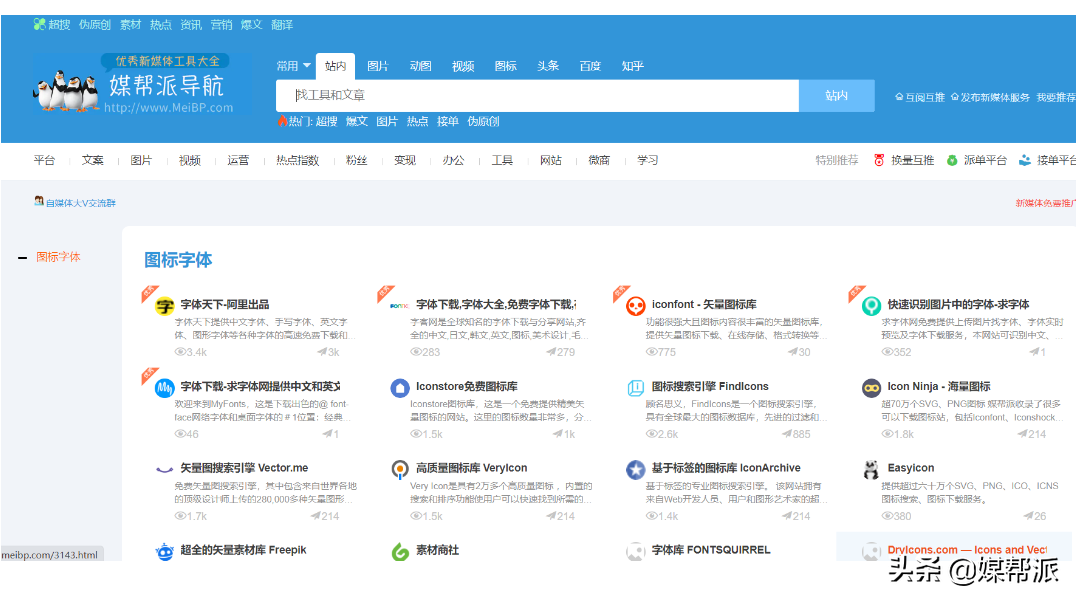
Task: Click the Freepik robot icon
Action: 165,551
